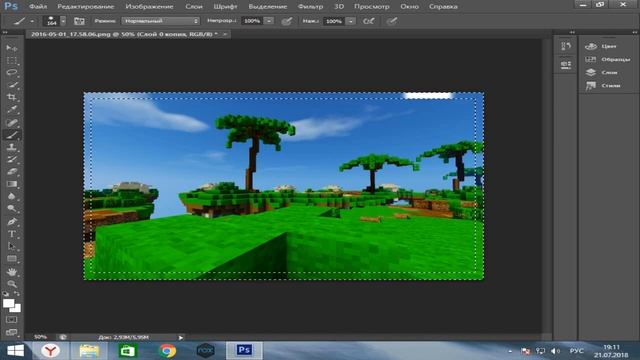Viewport: 640px width, 360px height.
Task: Expand the collapsed icon panel dock
Action: pyautogui.click(x=572, y=32)
